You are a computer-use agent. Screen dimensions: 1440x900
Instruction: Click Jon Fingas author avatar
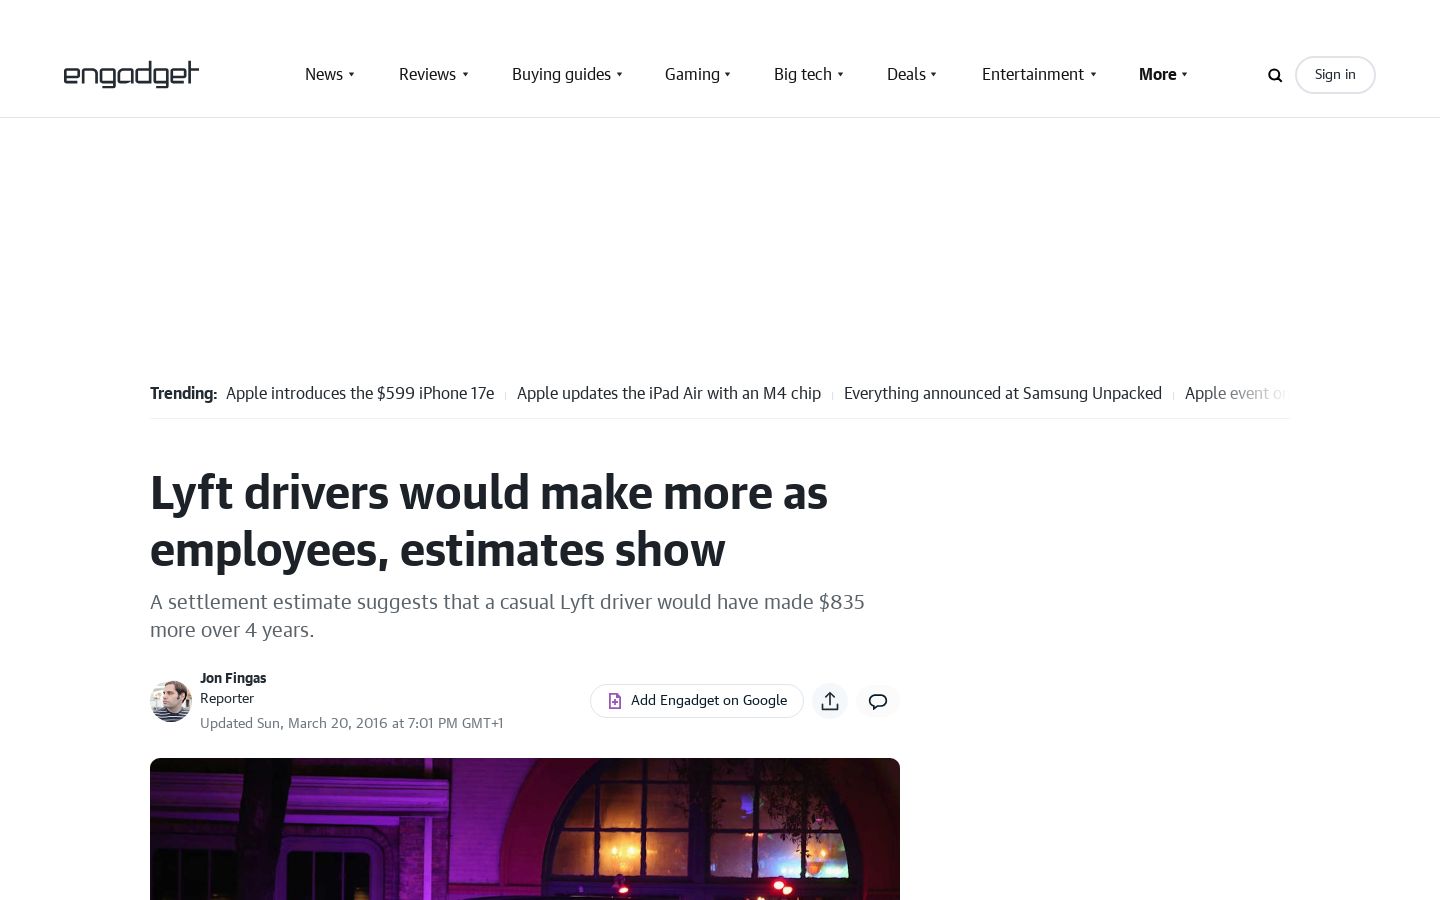[x=170, y=701]
